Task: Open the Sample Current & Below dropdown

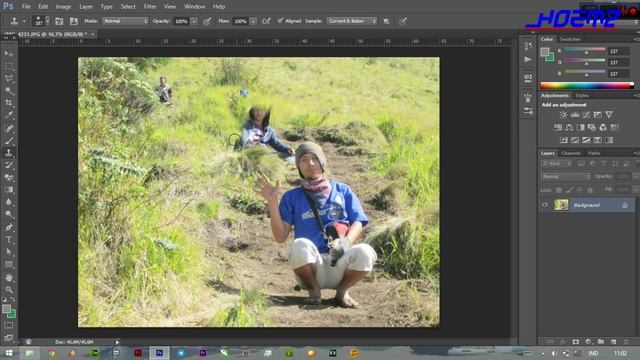Action: coord(351,21)
